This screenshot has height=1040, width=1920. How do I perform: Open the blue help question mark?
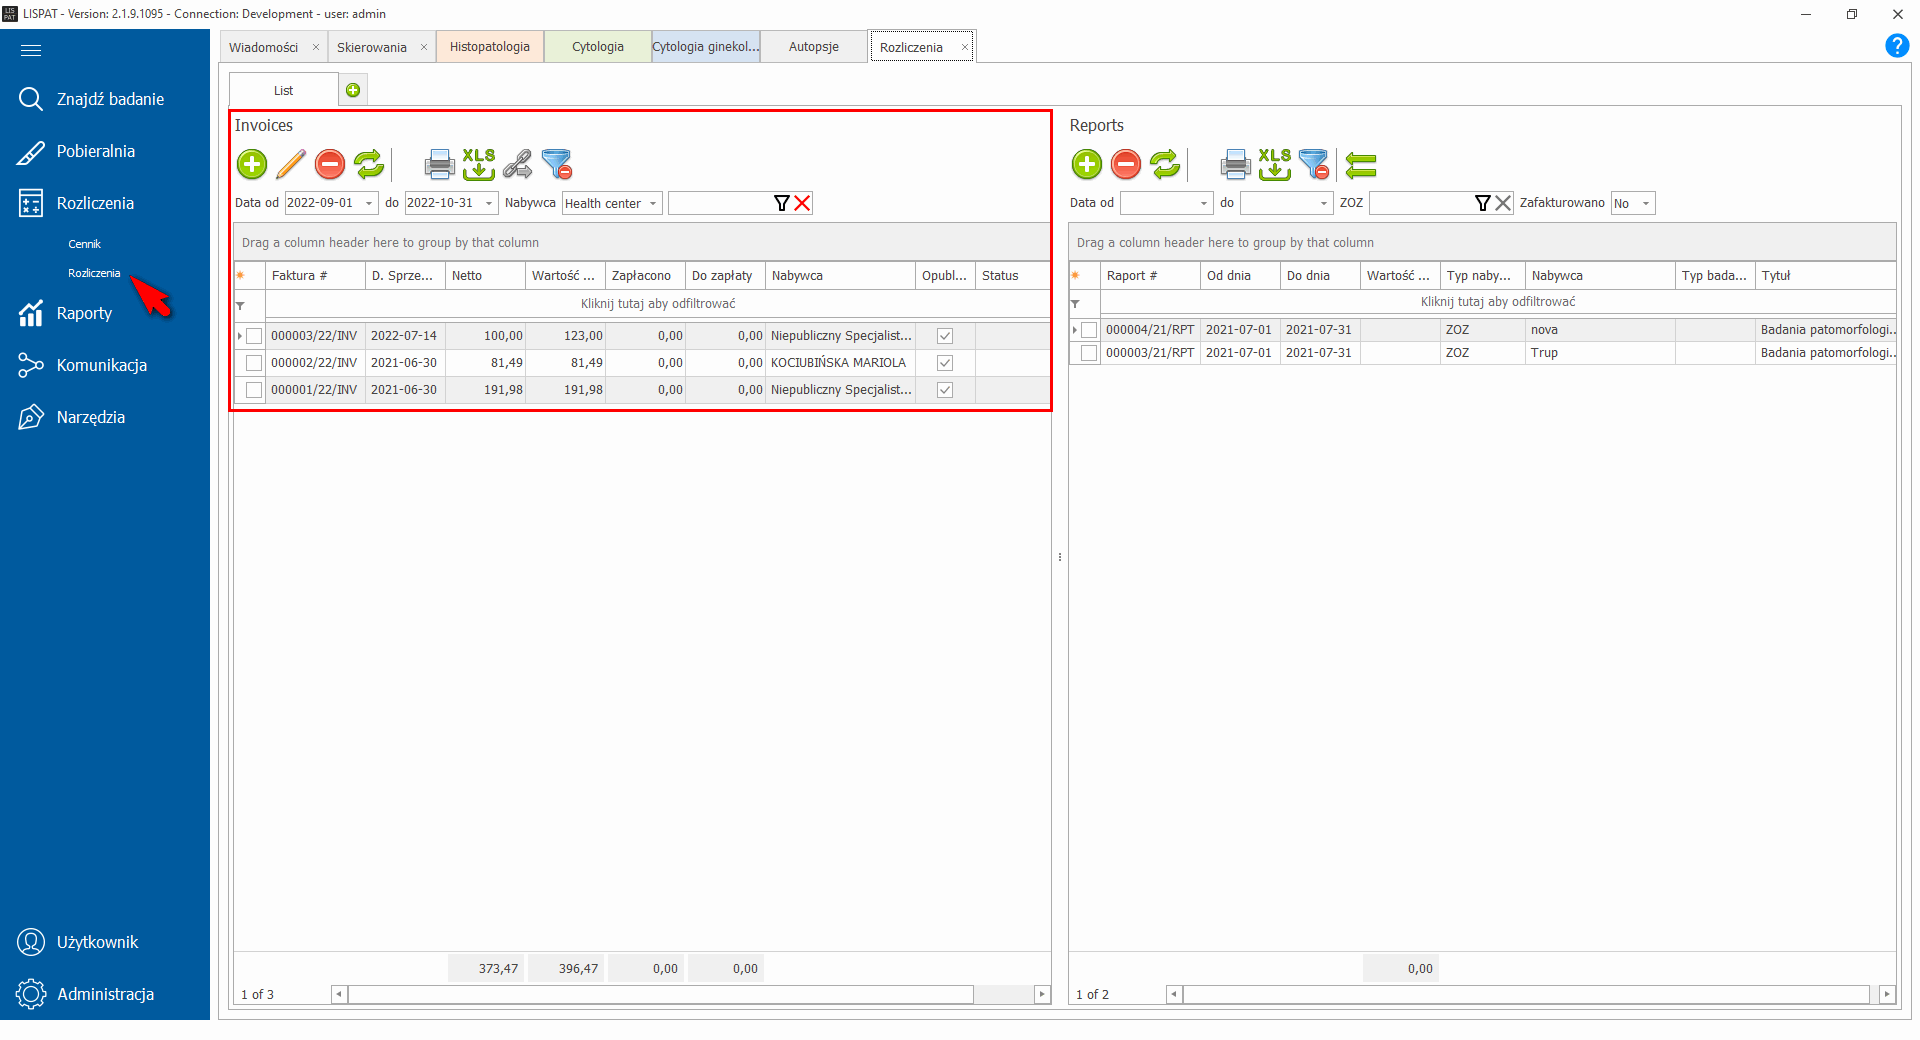(1896, 46)
